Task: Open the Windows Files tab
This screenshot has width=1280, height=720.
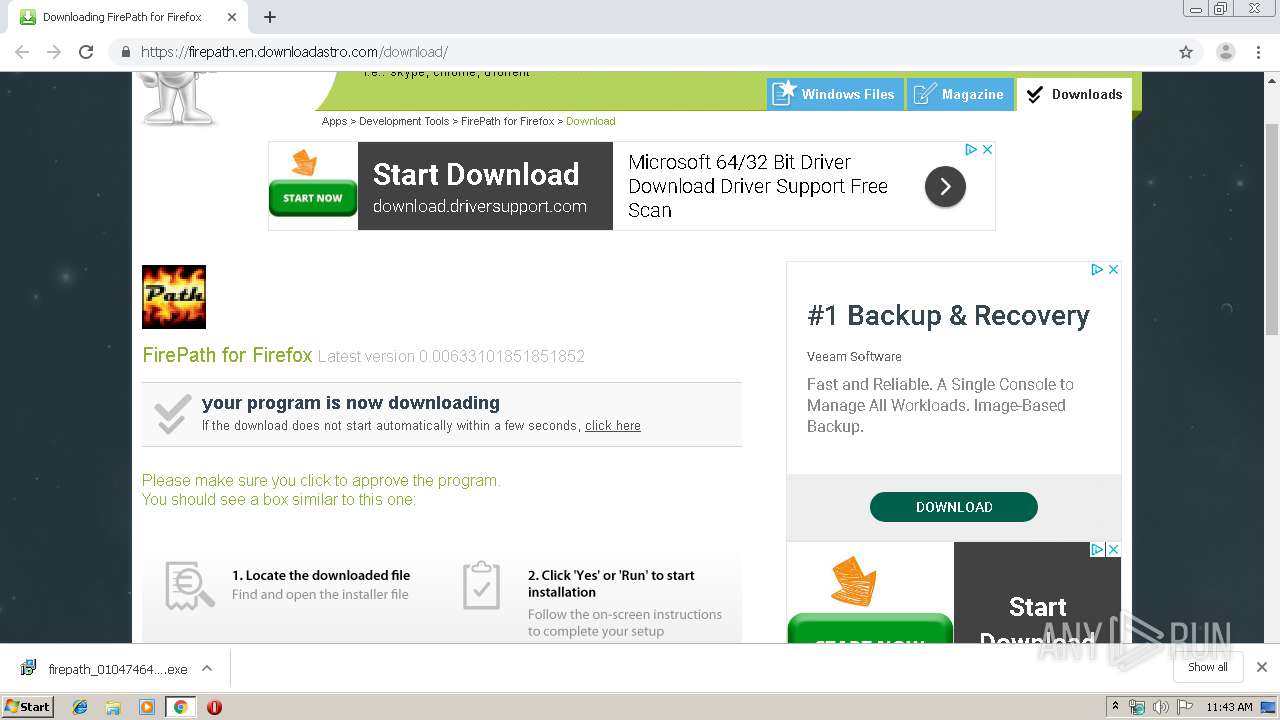Action: point(835,94)
